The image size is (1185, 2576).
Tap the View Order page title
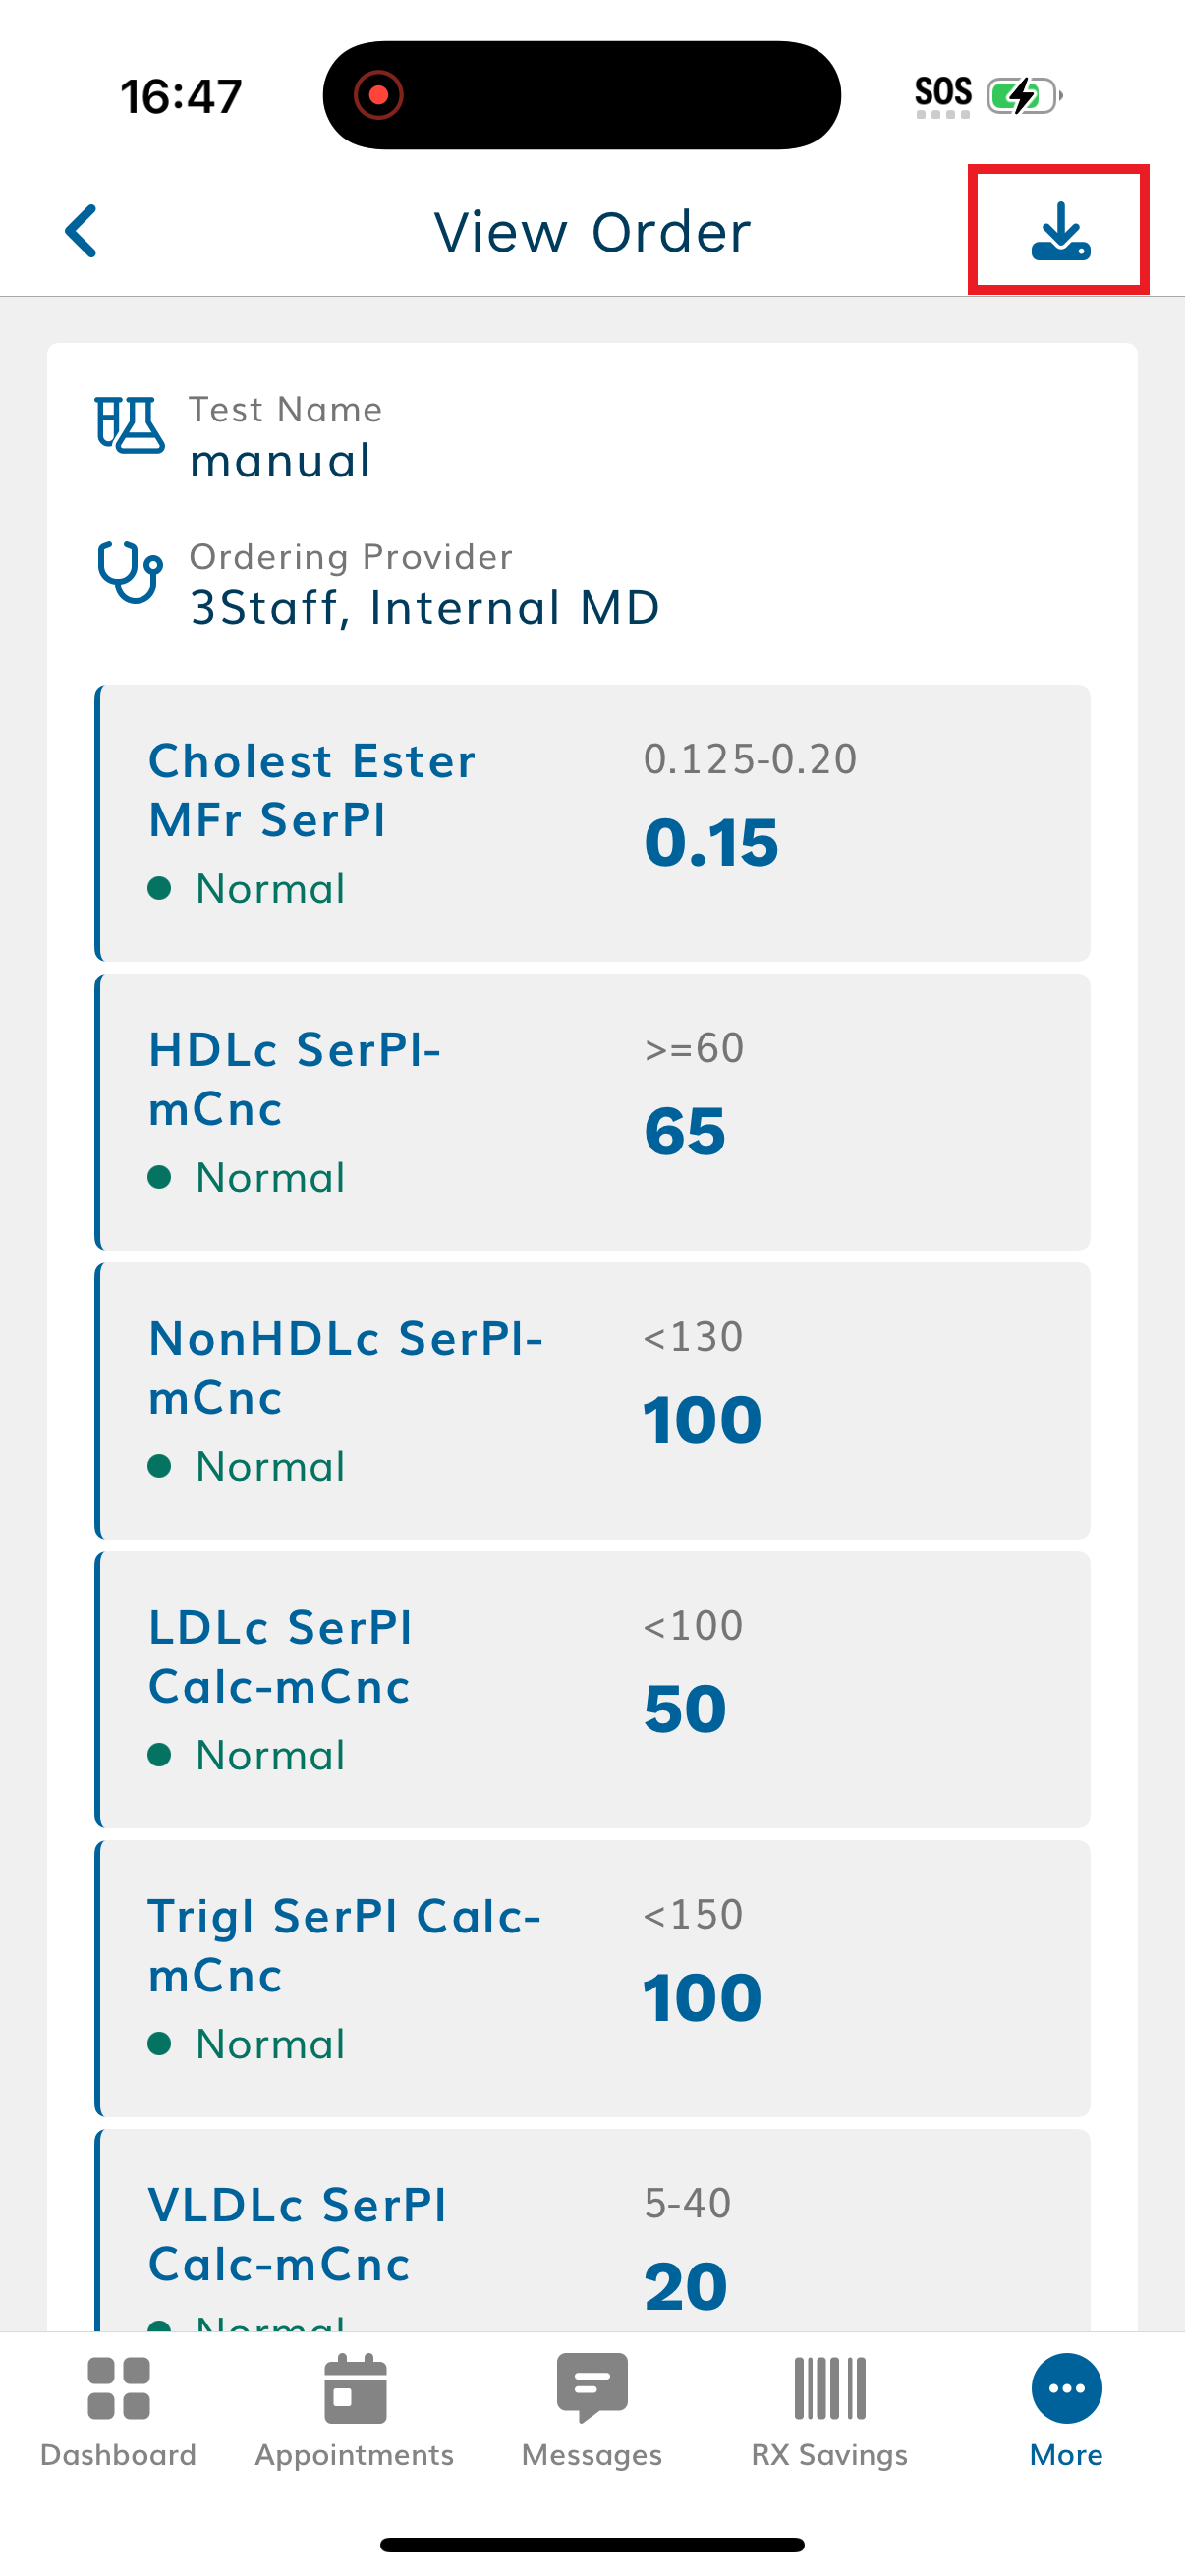click(x=592, y=232)
